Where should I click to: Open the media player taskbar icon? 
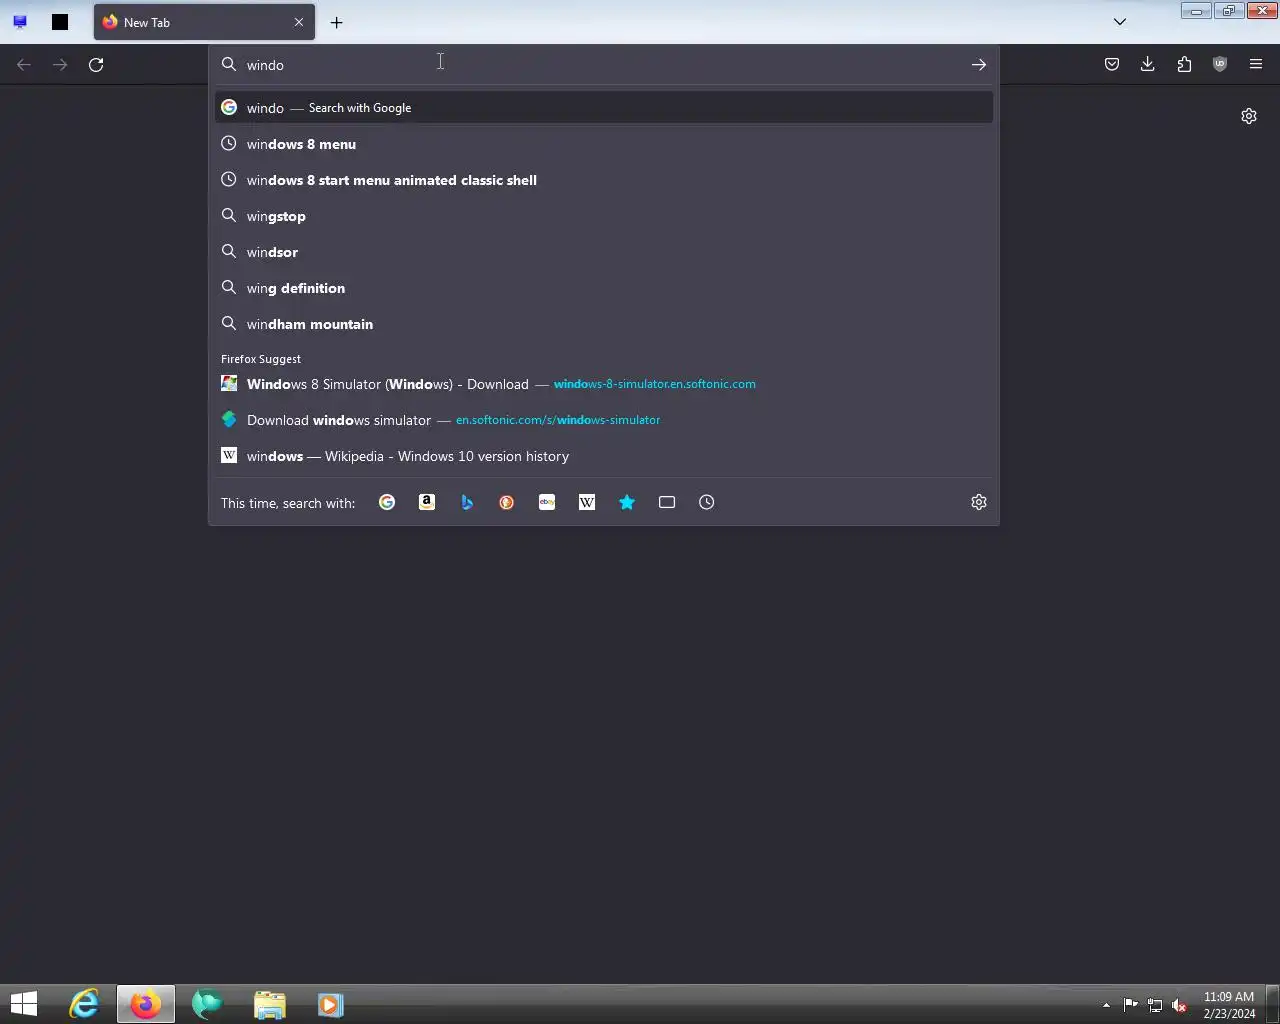click(331, 1004)
